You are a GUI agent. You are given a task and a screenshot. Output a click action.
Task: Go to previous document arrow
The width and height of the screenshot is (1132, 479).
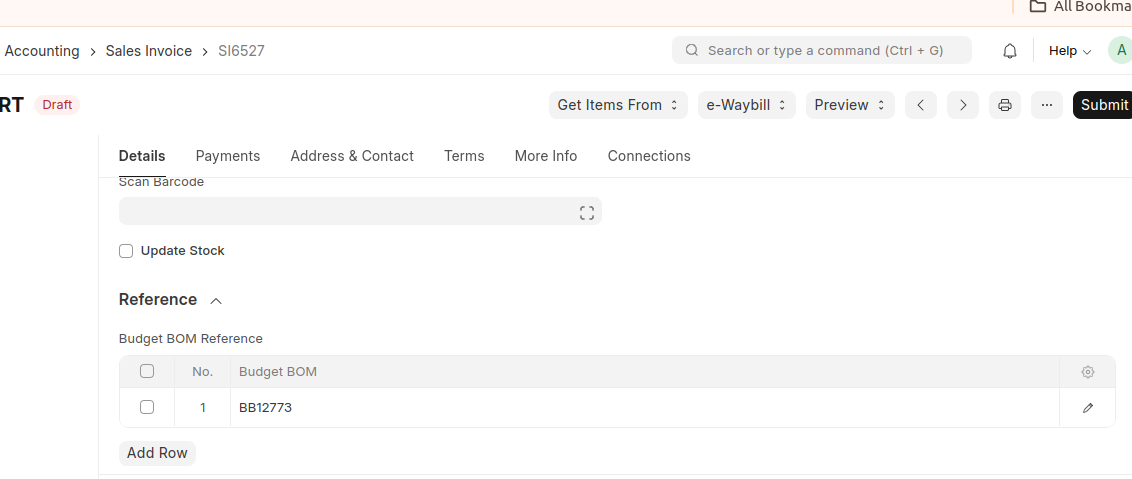pyautogui.click(x=921, y=105)
